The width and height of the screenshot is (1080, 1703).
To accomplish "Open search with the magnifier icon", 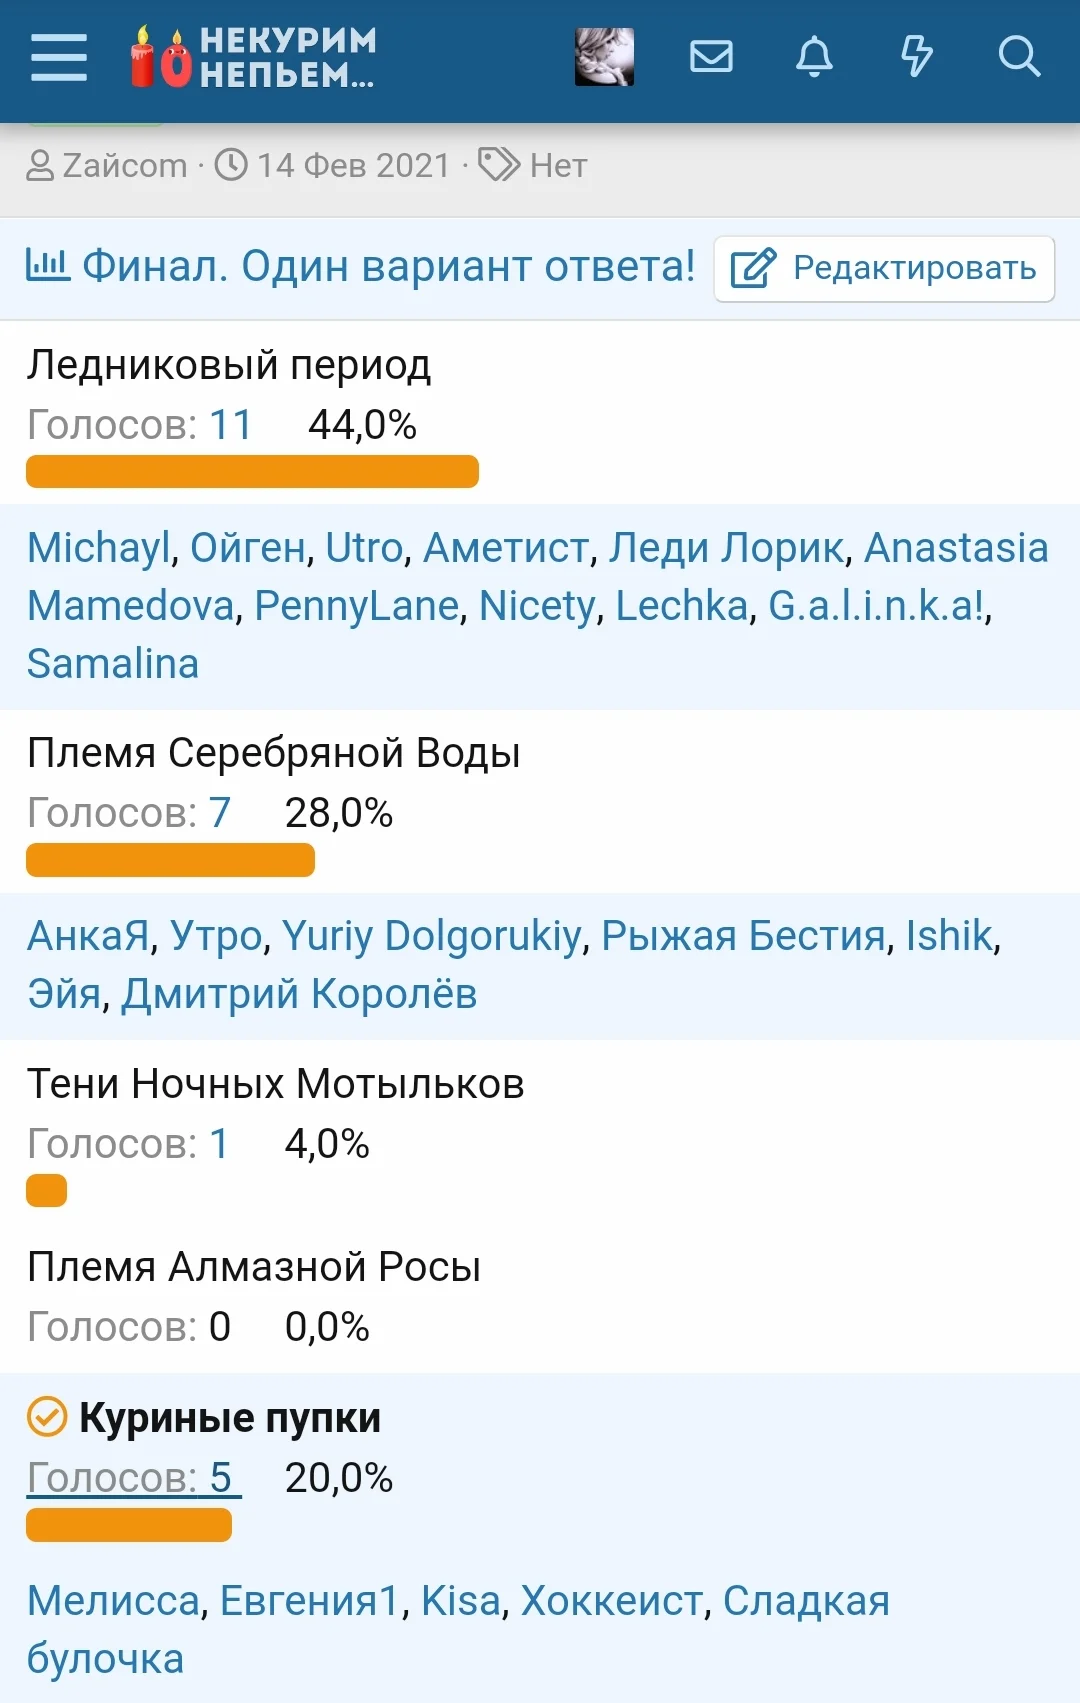I will click(1019, 57).
